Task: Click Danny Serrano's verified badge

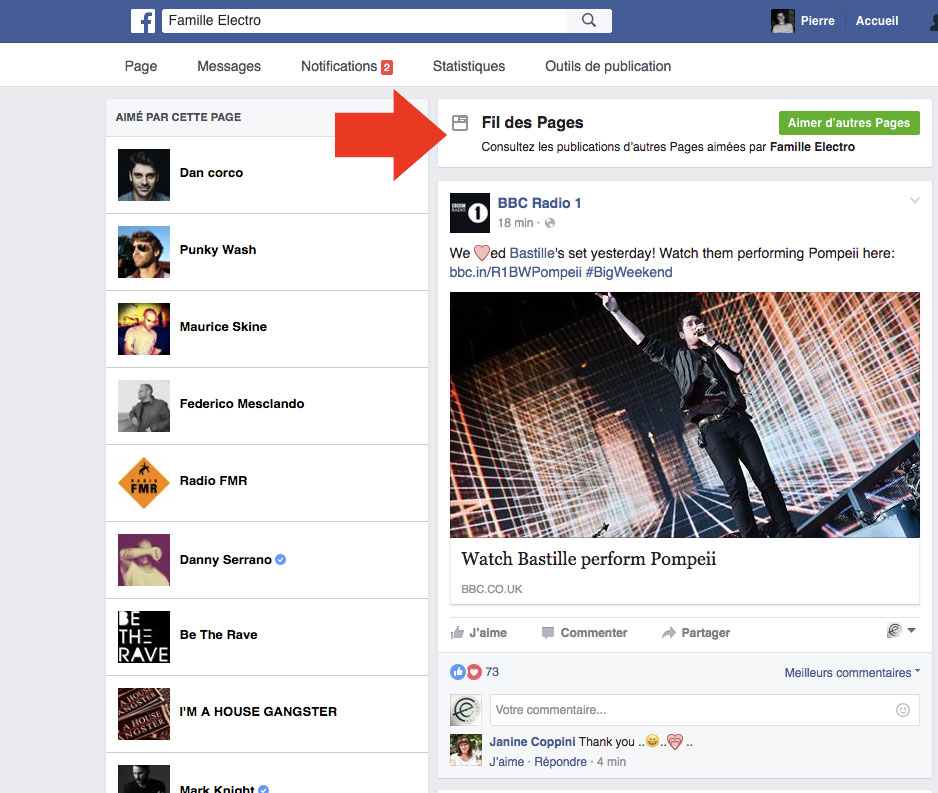Action: click(281, 560)
